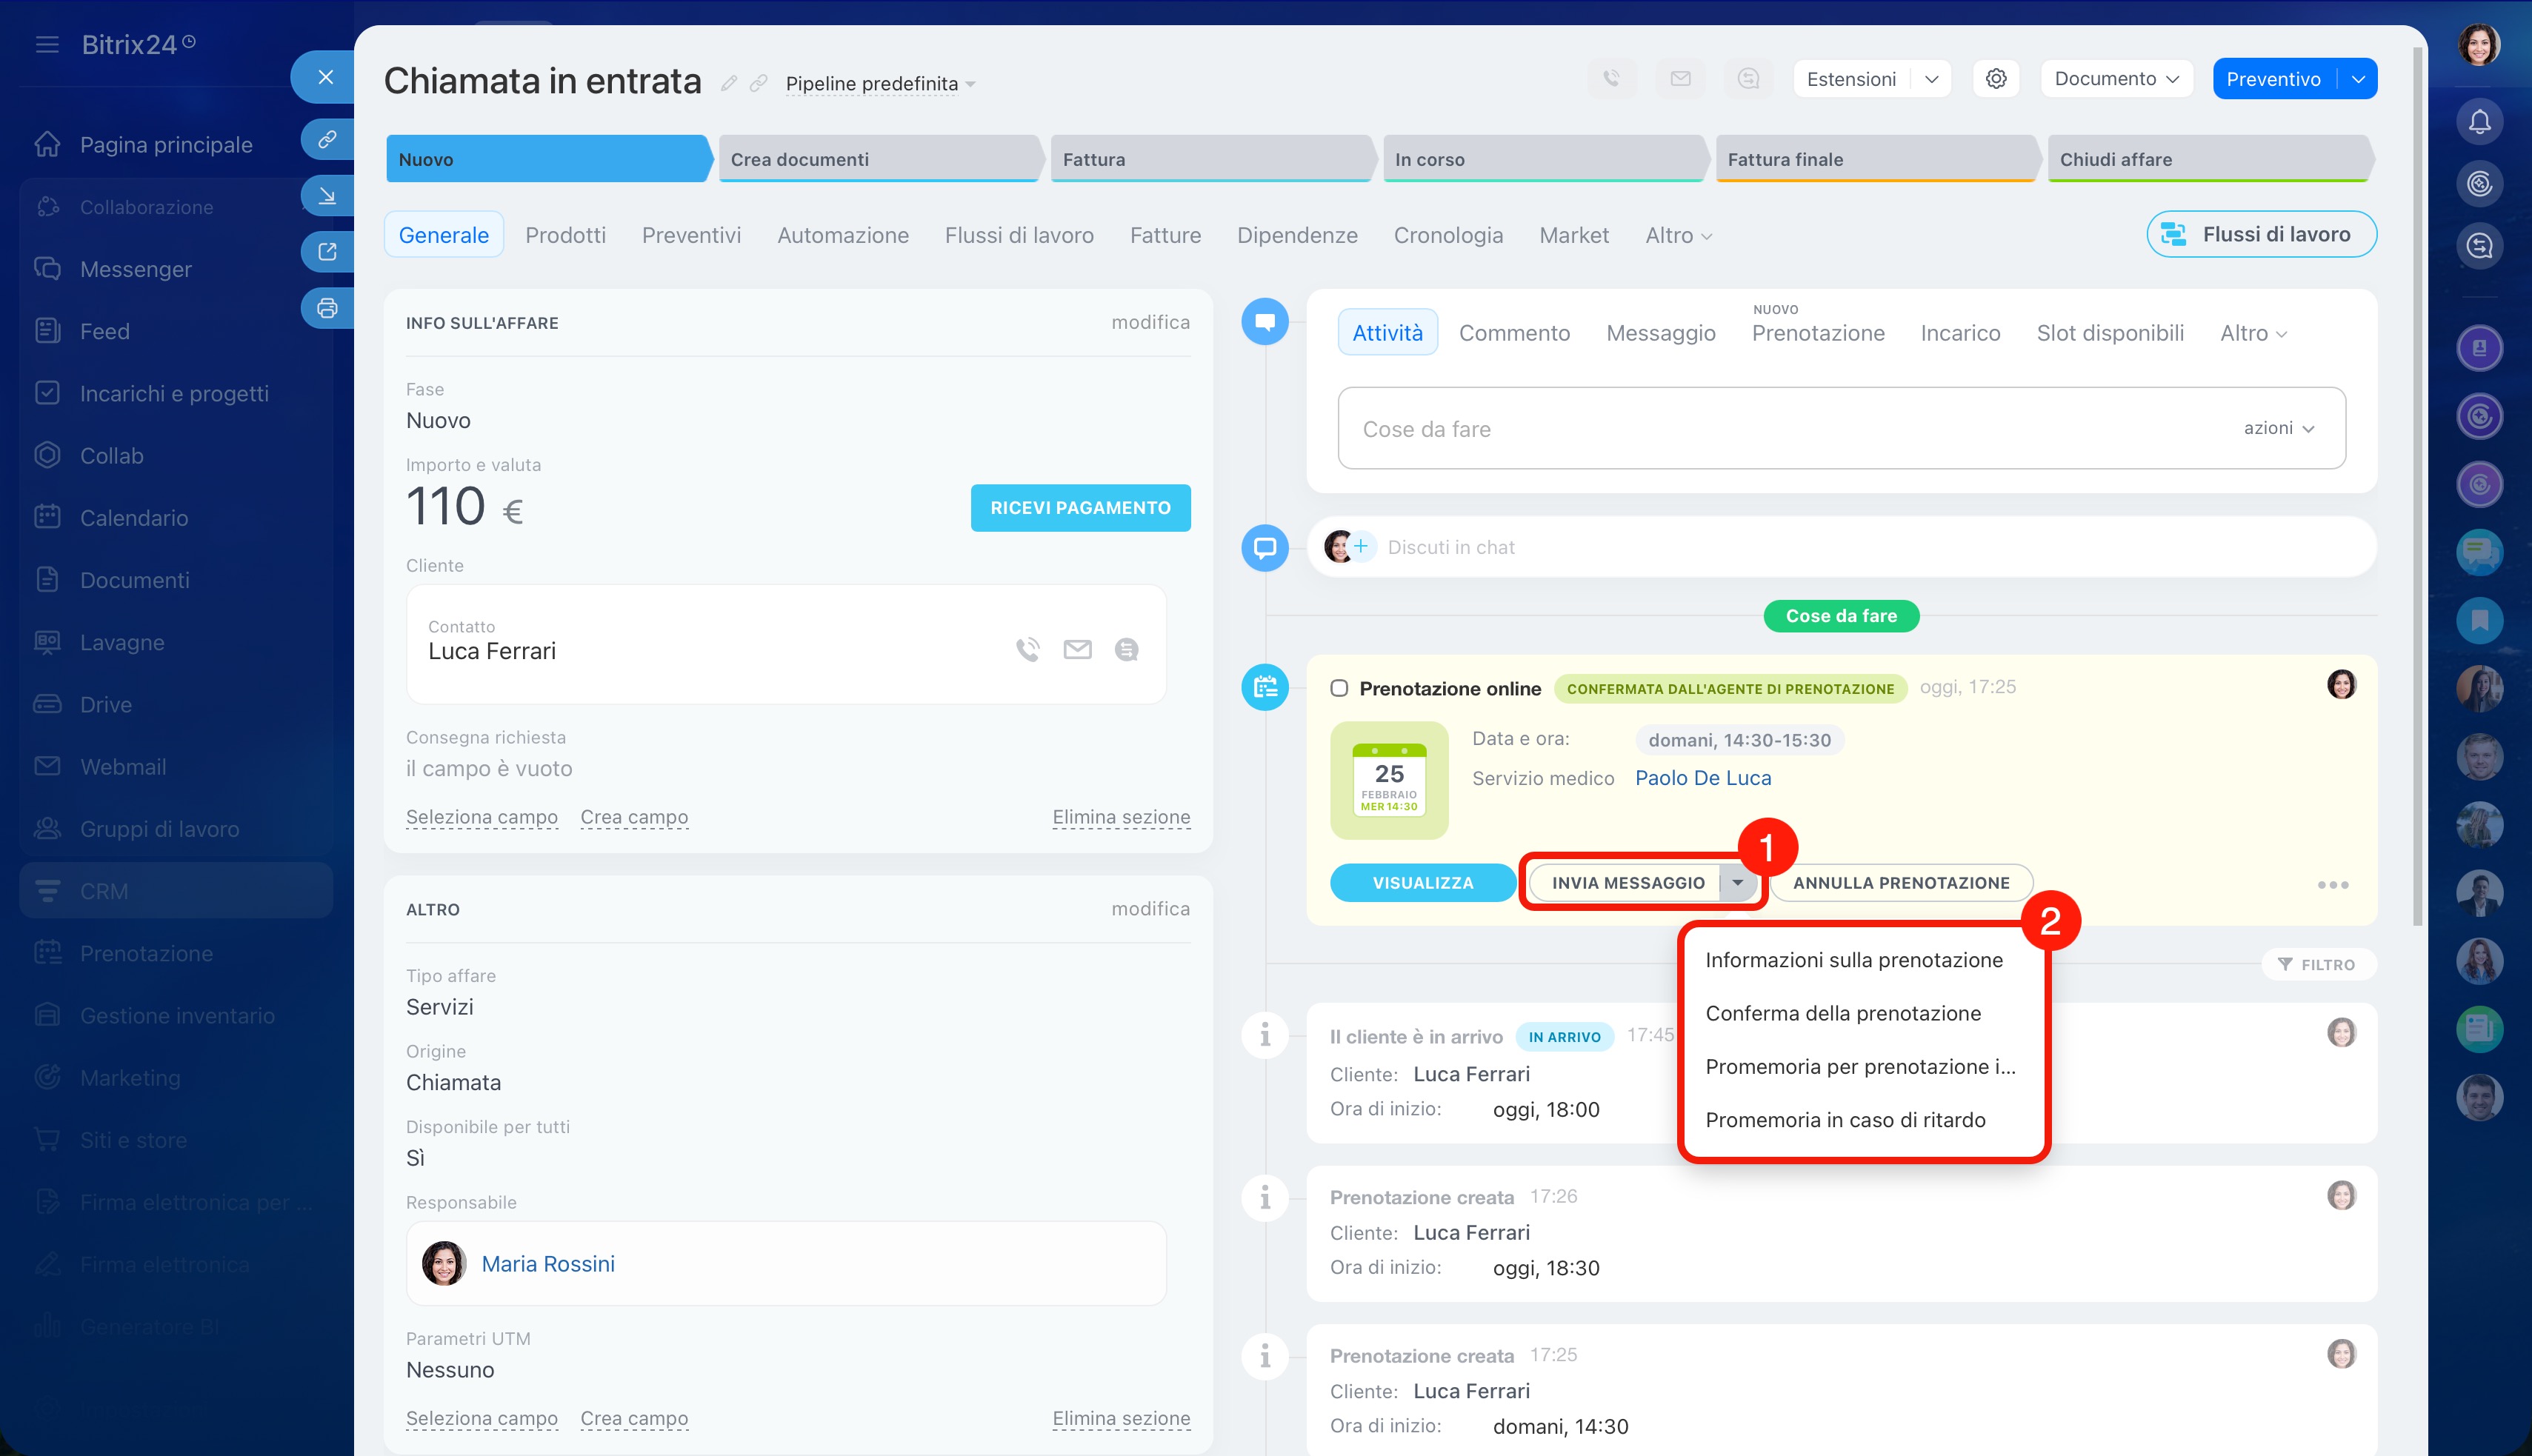
Task: Open notifications bell in right sidebar
Action: 2479,122
